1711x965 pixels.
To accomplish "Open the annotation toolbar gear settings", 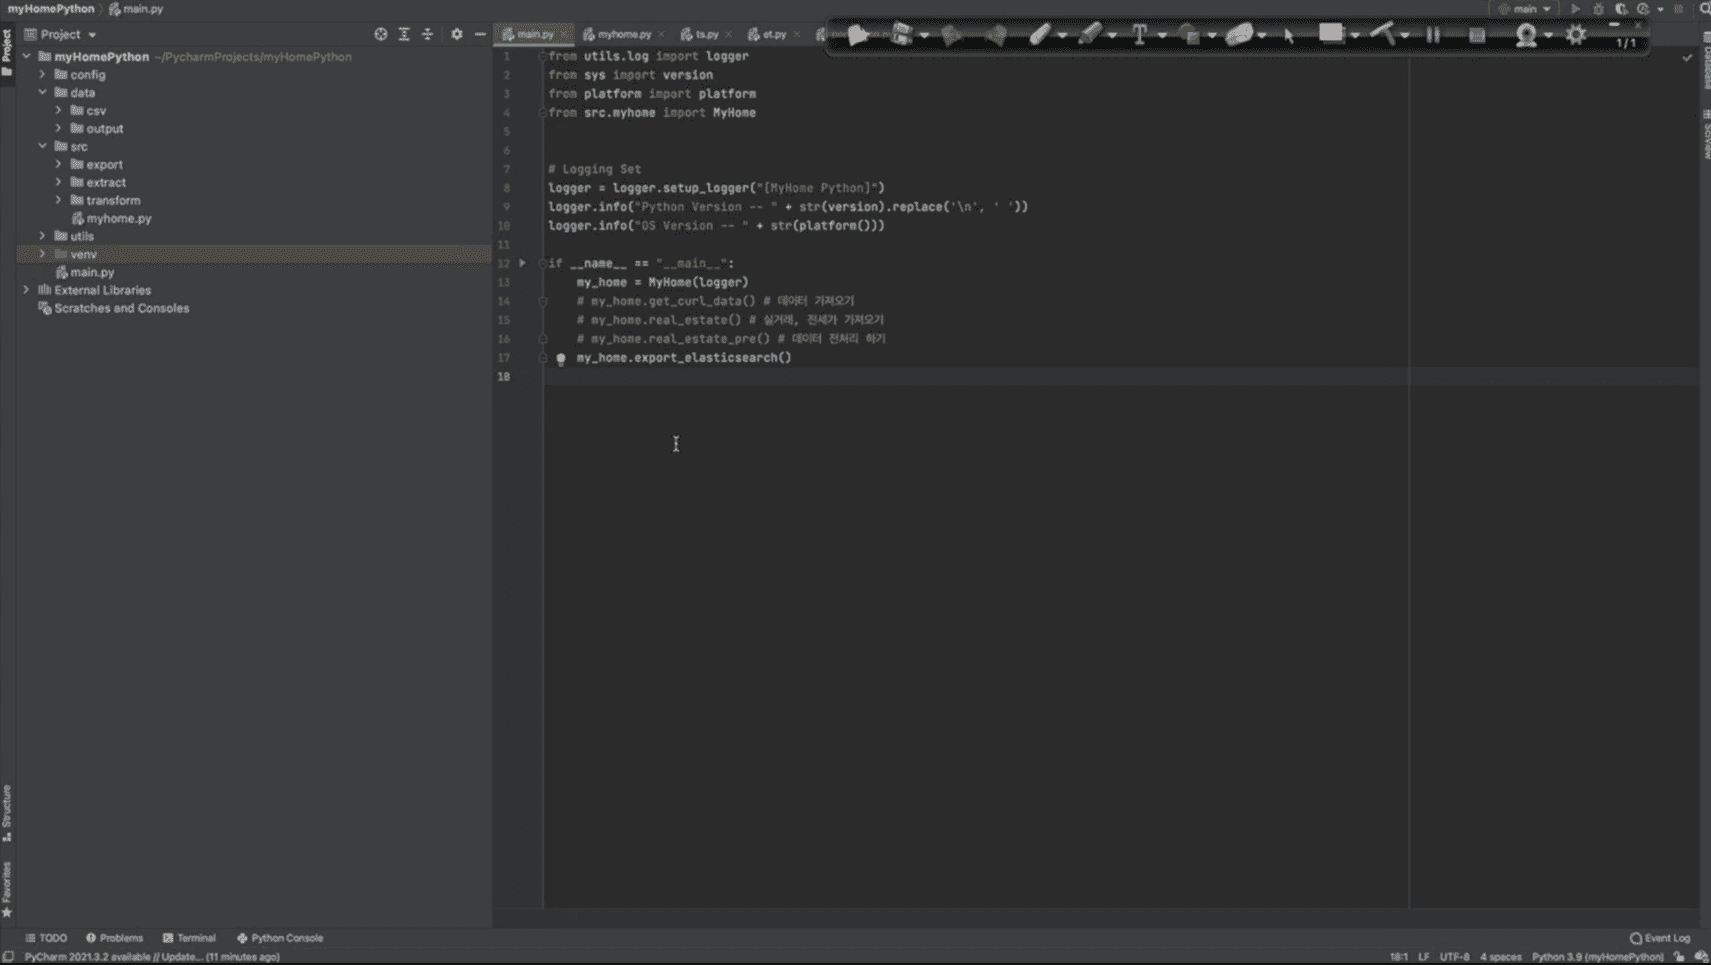I will (1576, 35).
